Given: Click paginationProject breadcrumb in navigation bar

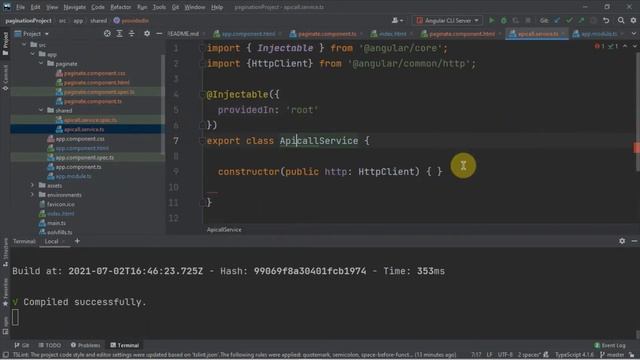Looking at the screenshot, I should (x=28, y=20).
